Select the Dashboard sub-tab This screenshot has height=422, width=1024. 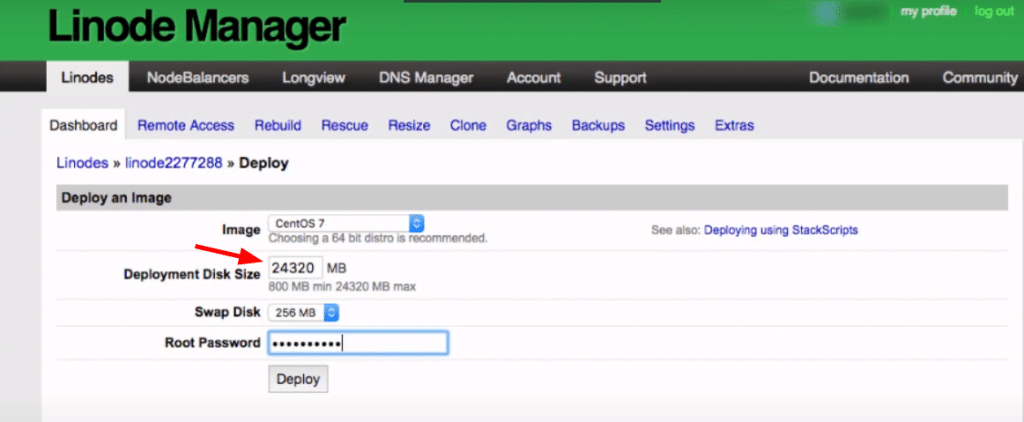click(84, 125)
